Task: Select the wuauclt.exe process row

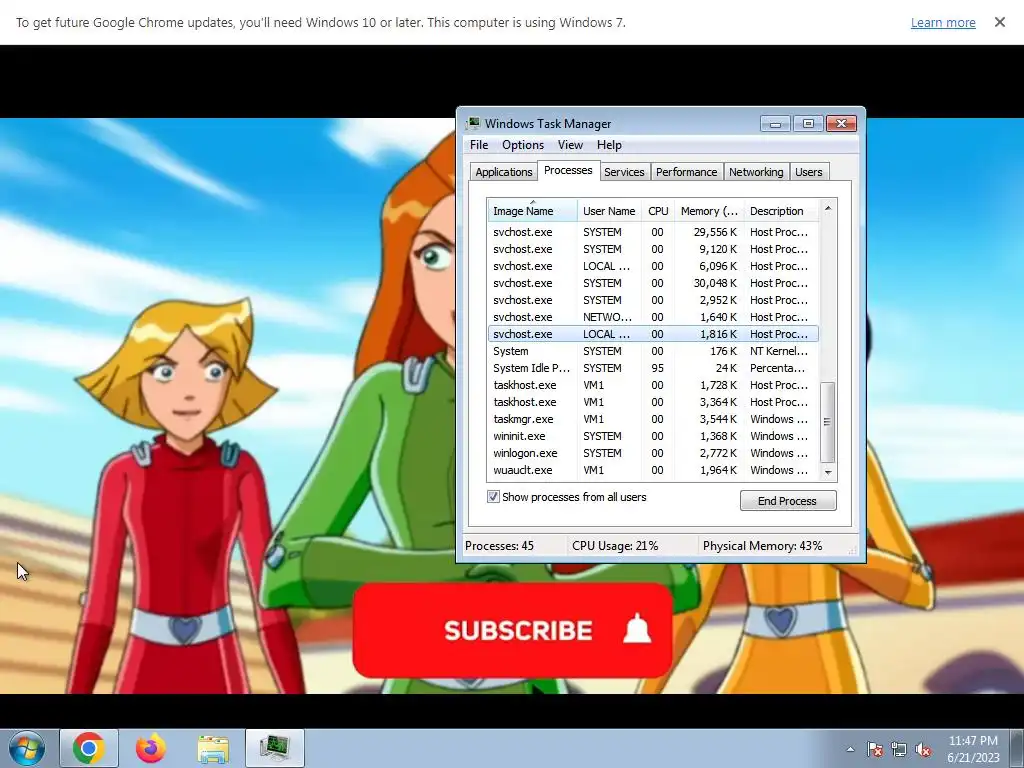Action: click(653, 470)
